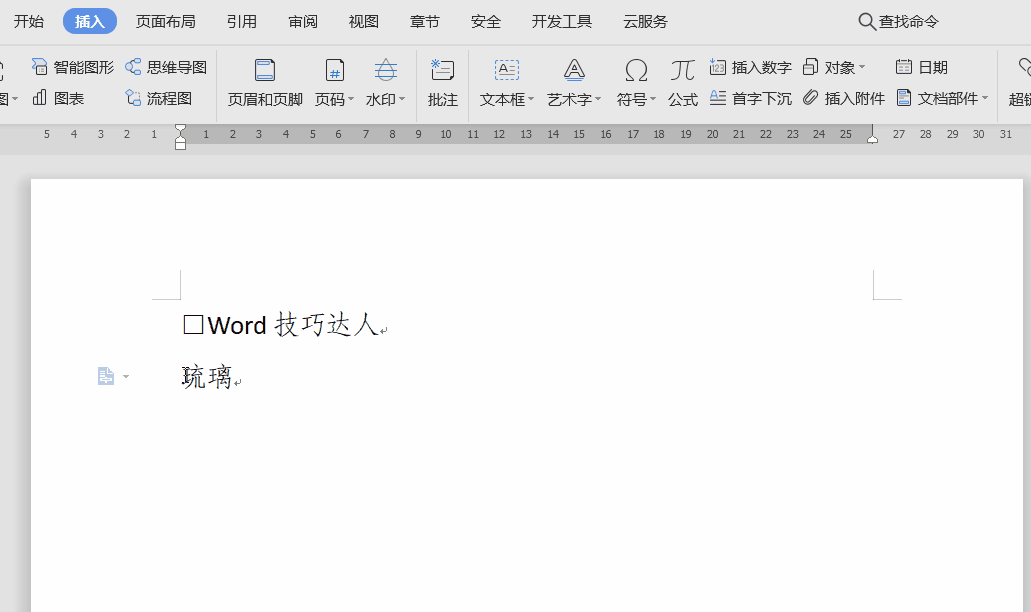Insert a 图表 chart
The width and height of the screenshot is (1031, 612).
coord(59,98)
